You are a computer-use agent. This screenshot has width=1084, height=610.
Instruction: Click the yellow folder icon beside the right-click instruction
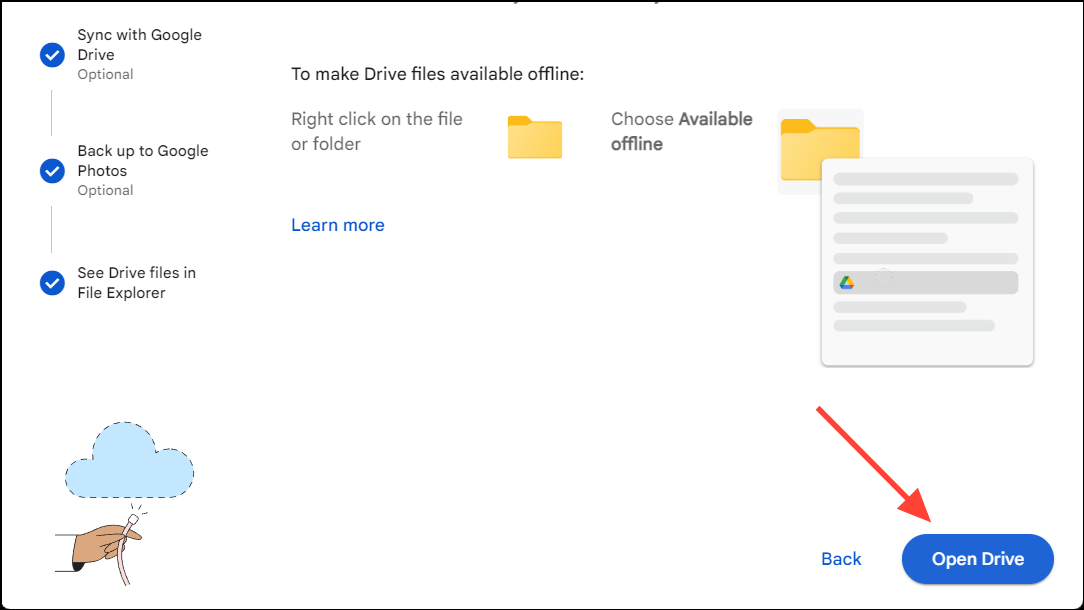[534, 138]
